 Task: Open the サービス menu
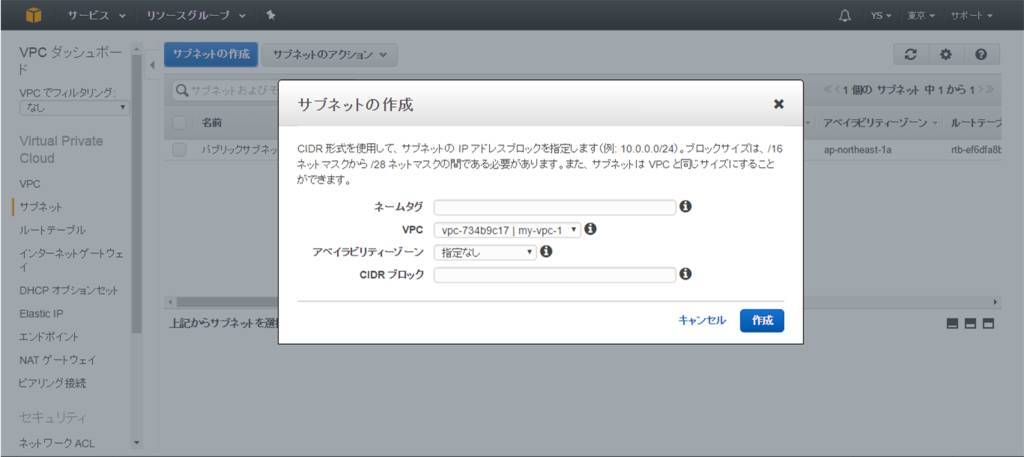click(97, 16)
